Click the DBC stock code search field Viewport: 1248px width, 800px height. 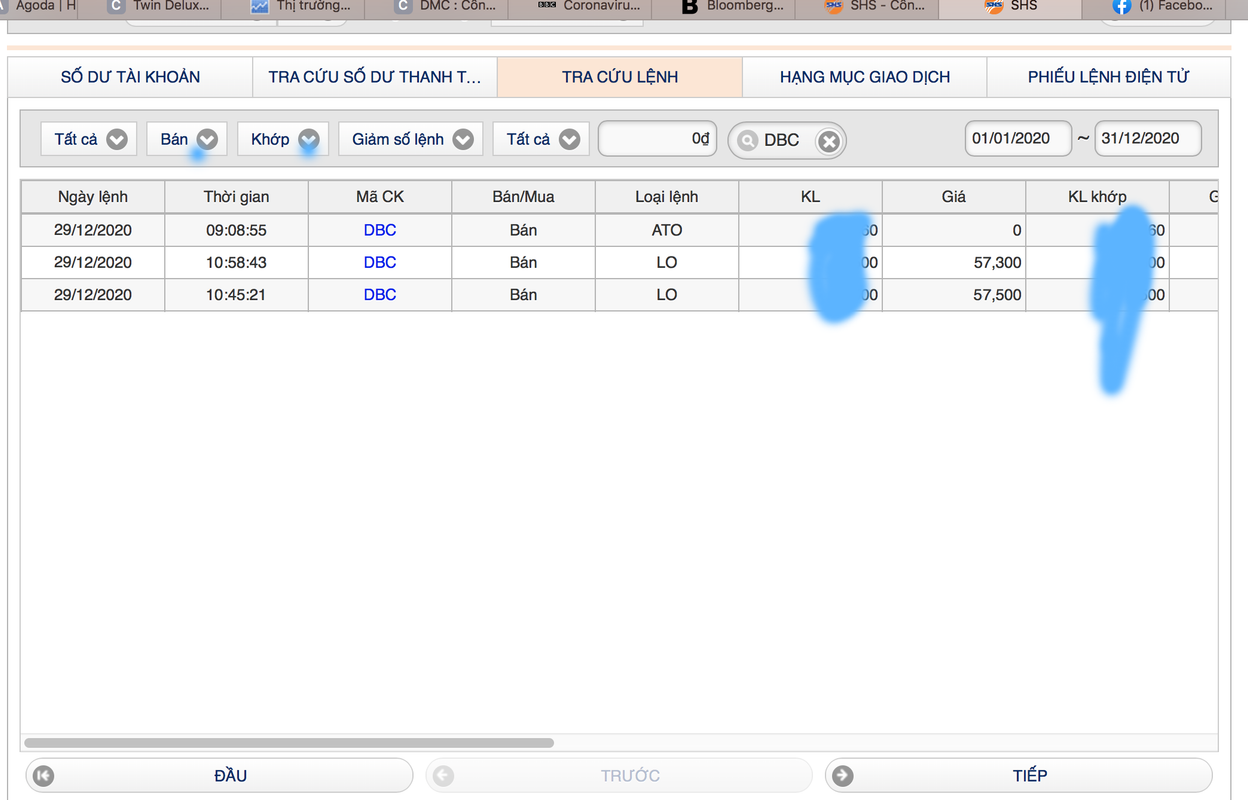[x=787, y=140]
